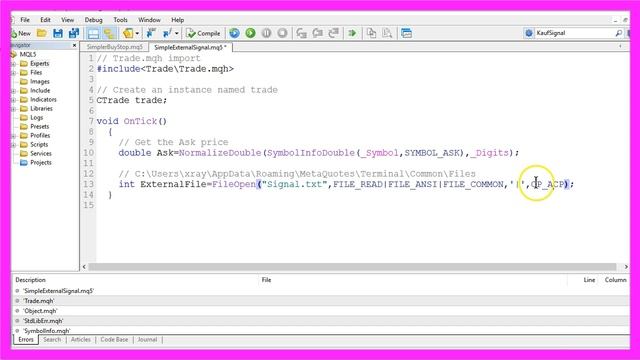Switch to the Search tab in toolbox
This screenshot has width=640, height=360.
pos(52,340)
